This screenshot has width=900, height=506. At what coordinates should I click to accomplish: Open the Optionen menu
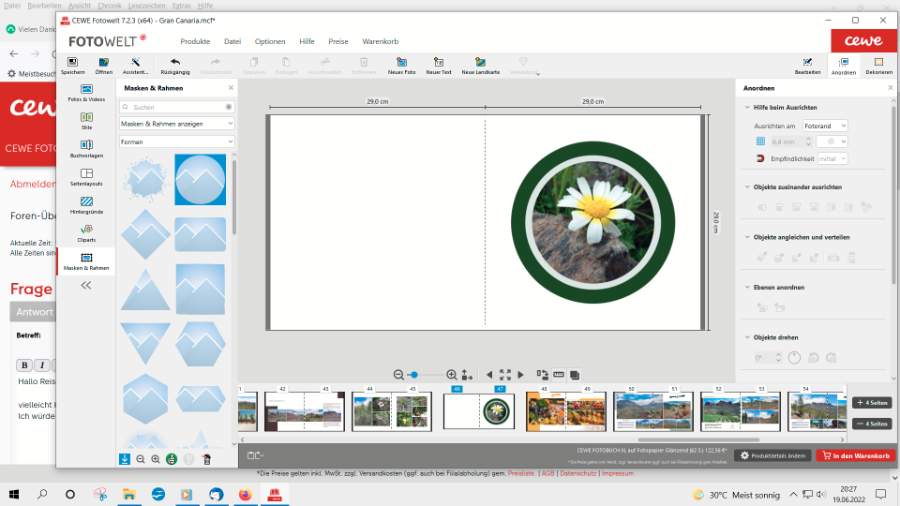pos(270,41)
